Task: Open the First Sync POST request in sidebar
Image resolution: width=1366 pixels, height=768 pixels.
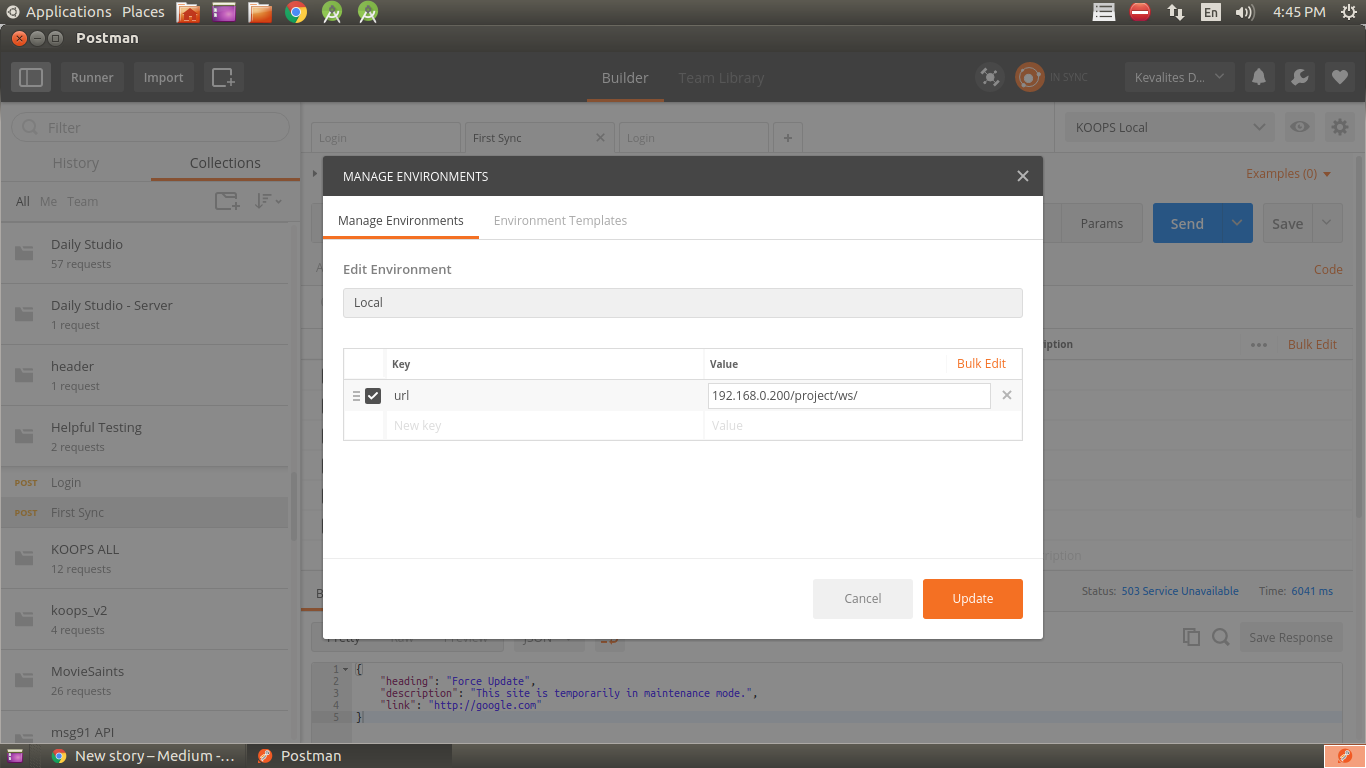Action: [144, 512]
